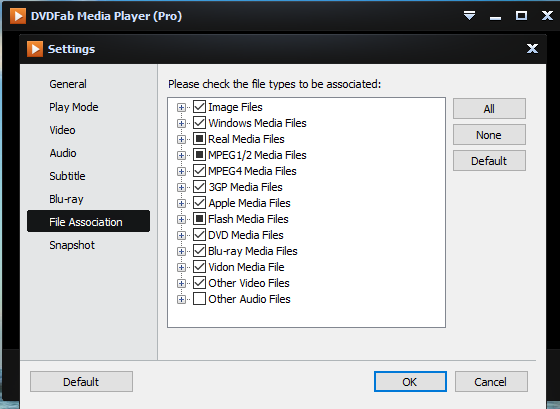The height and width of the screenshot is (409, 560).
Task: Minimize the DVDFab Media Player window
Action: pyautogui.click(x=495, y=18)
